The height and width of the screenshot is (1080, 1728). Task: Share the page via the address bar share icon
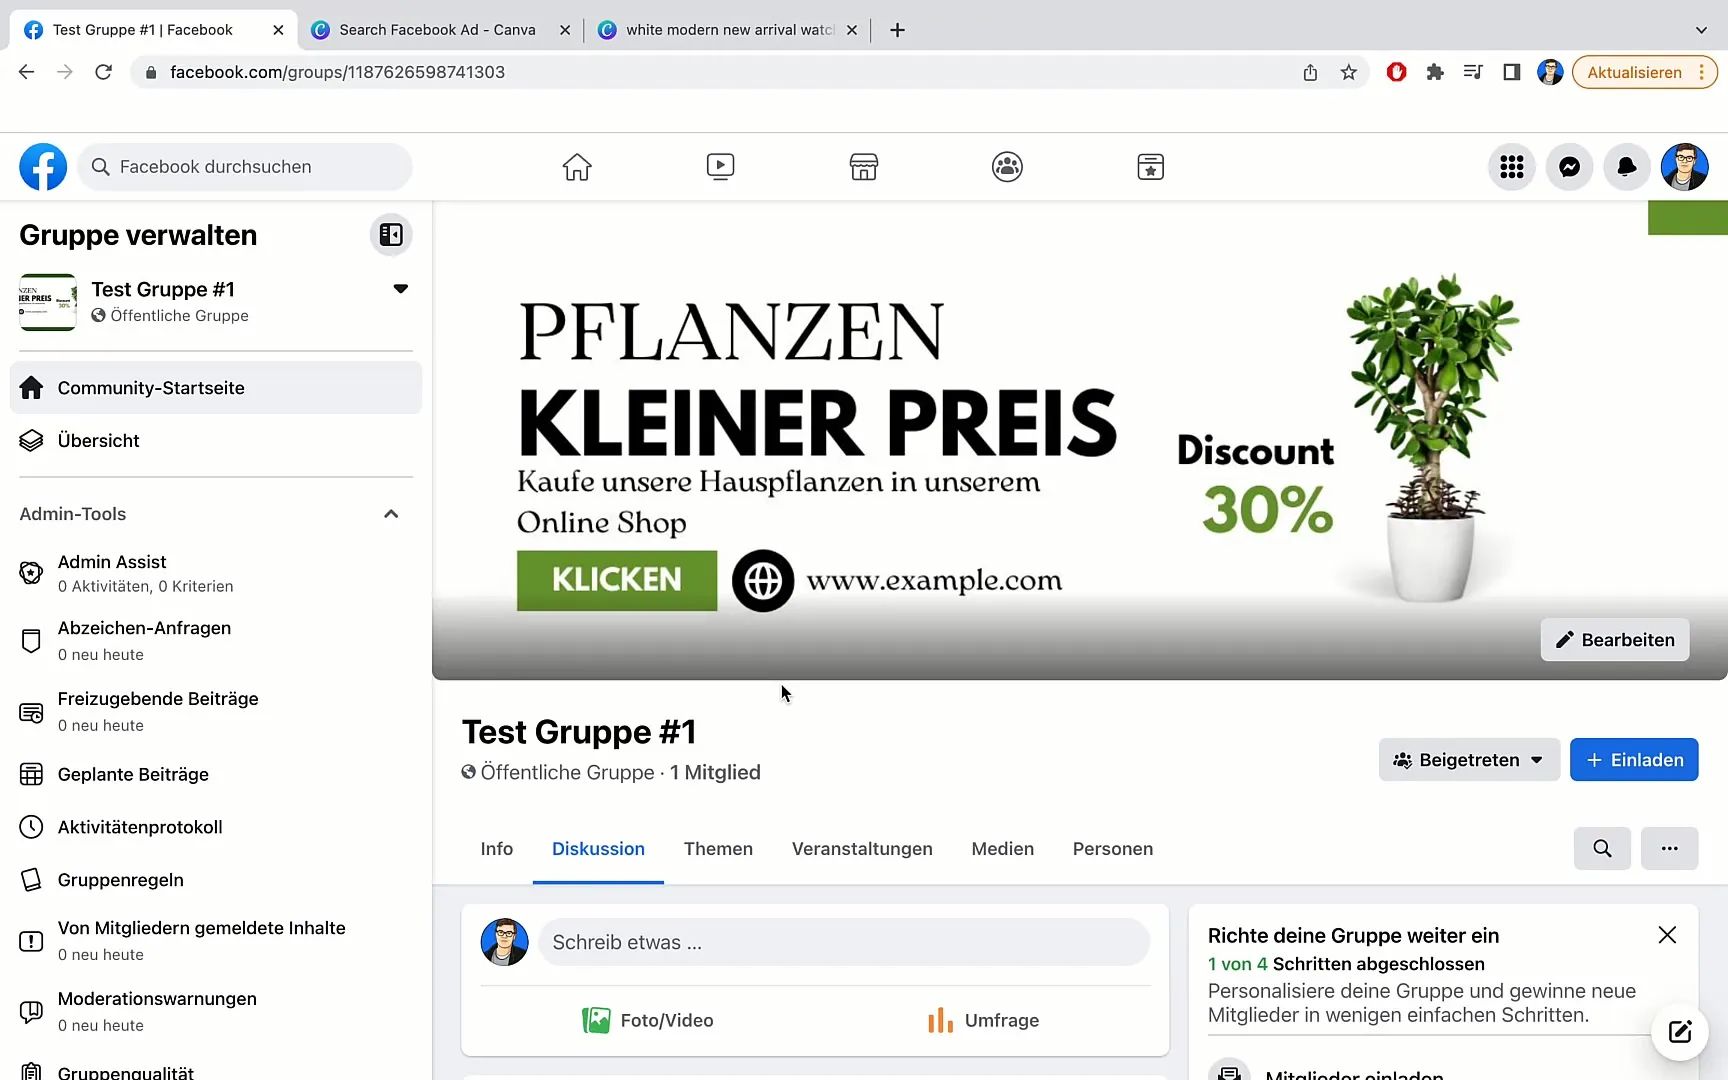[x=1310, y=72]
